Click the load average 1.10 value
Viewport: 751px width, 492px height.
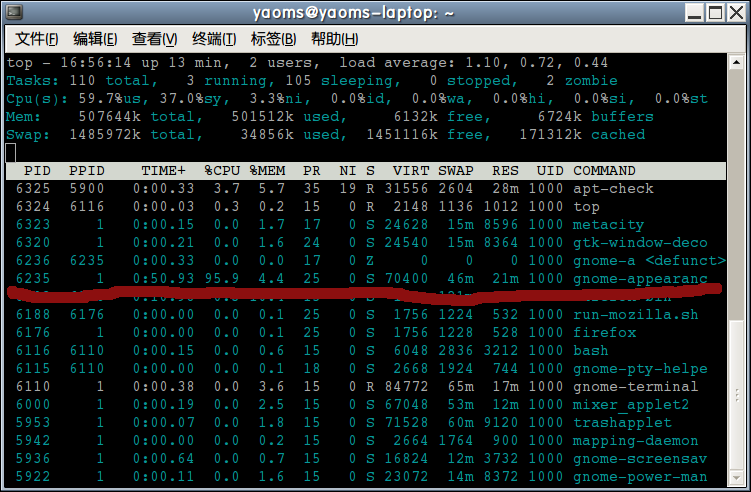483,63
